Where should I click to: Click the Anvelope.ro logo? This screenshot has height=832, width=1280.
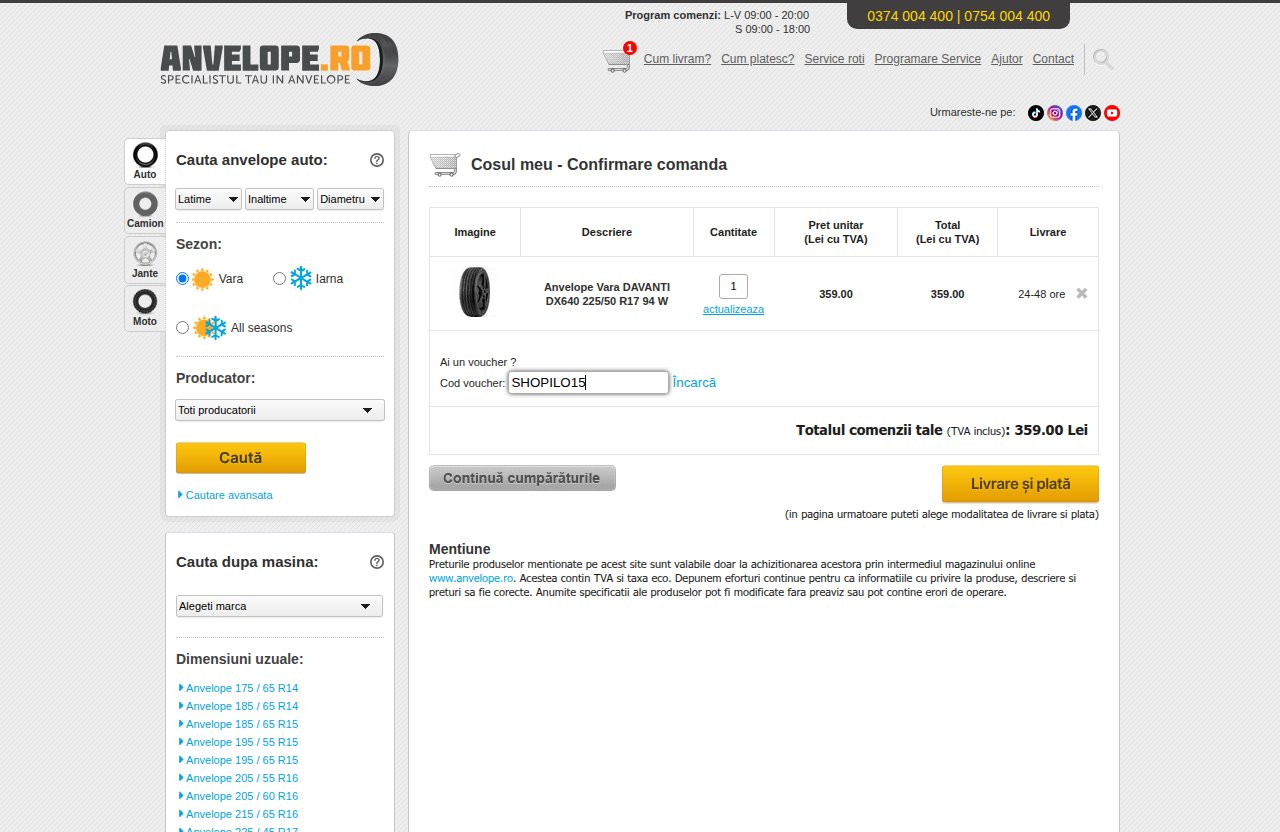click(279, 60)
